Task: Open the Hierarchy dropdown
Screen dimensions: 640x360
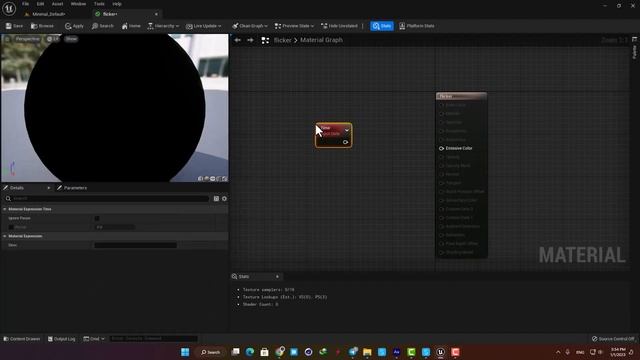Action: (x=163, y=26)
